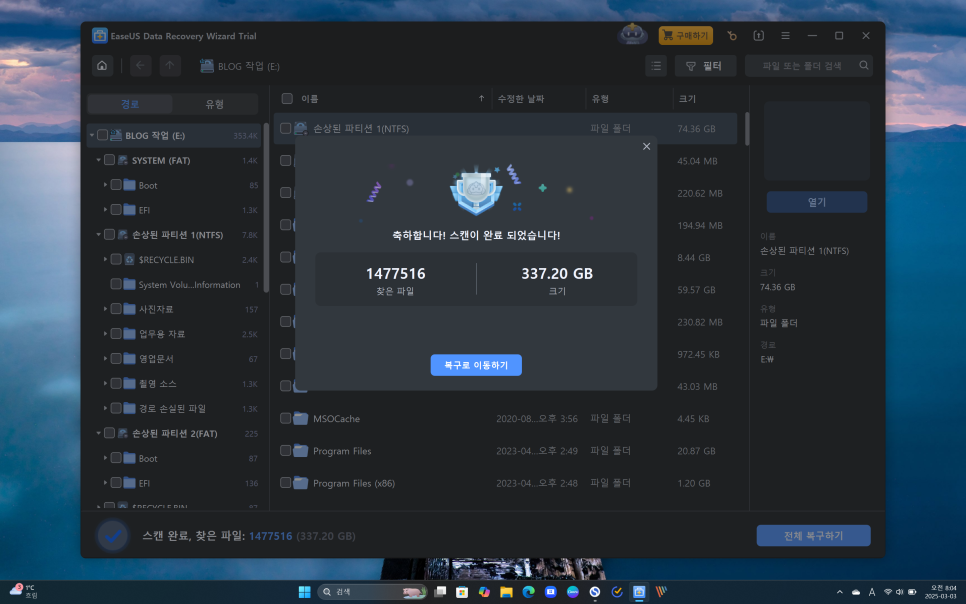Screen dimensions: 966x604
Task: Click the $RECYCLE.BIN recycle icon in tree
Action: [129, 259]
